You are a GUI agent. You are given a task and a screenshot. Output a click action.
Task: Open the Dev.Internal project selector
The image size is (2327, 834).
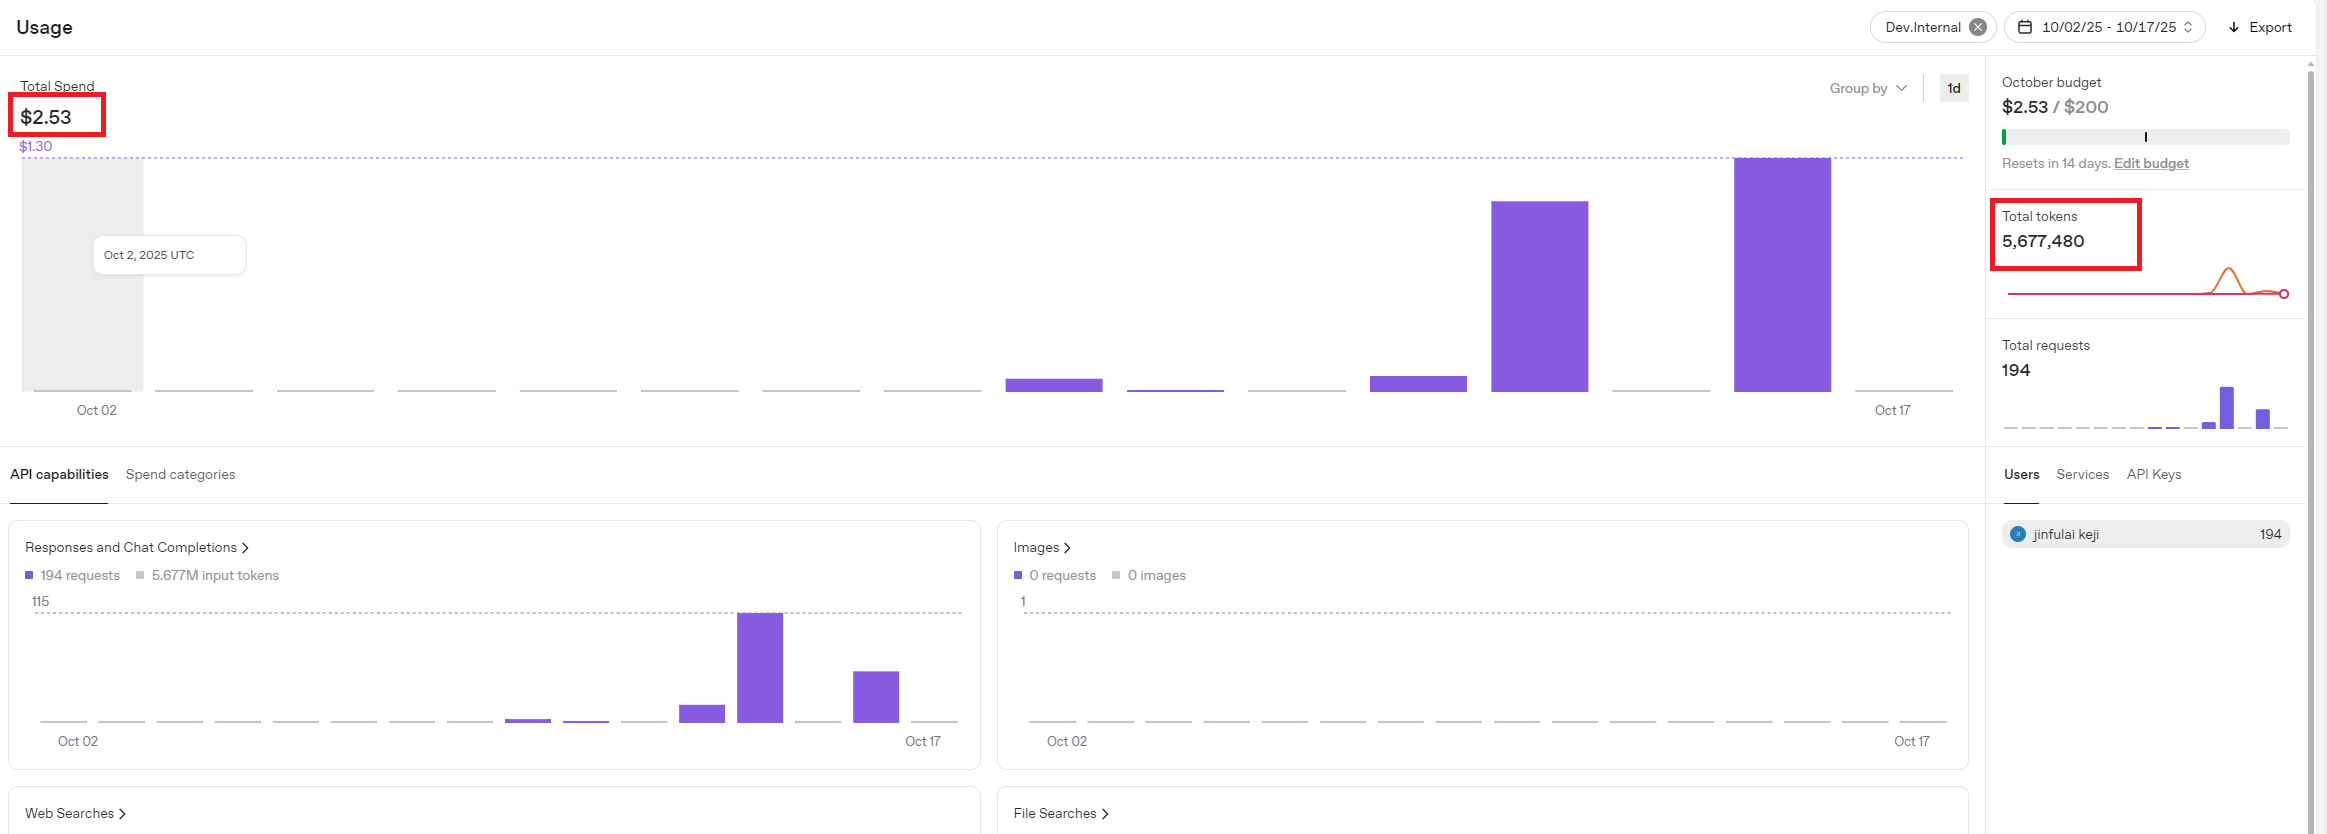[1922, 27]
